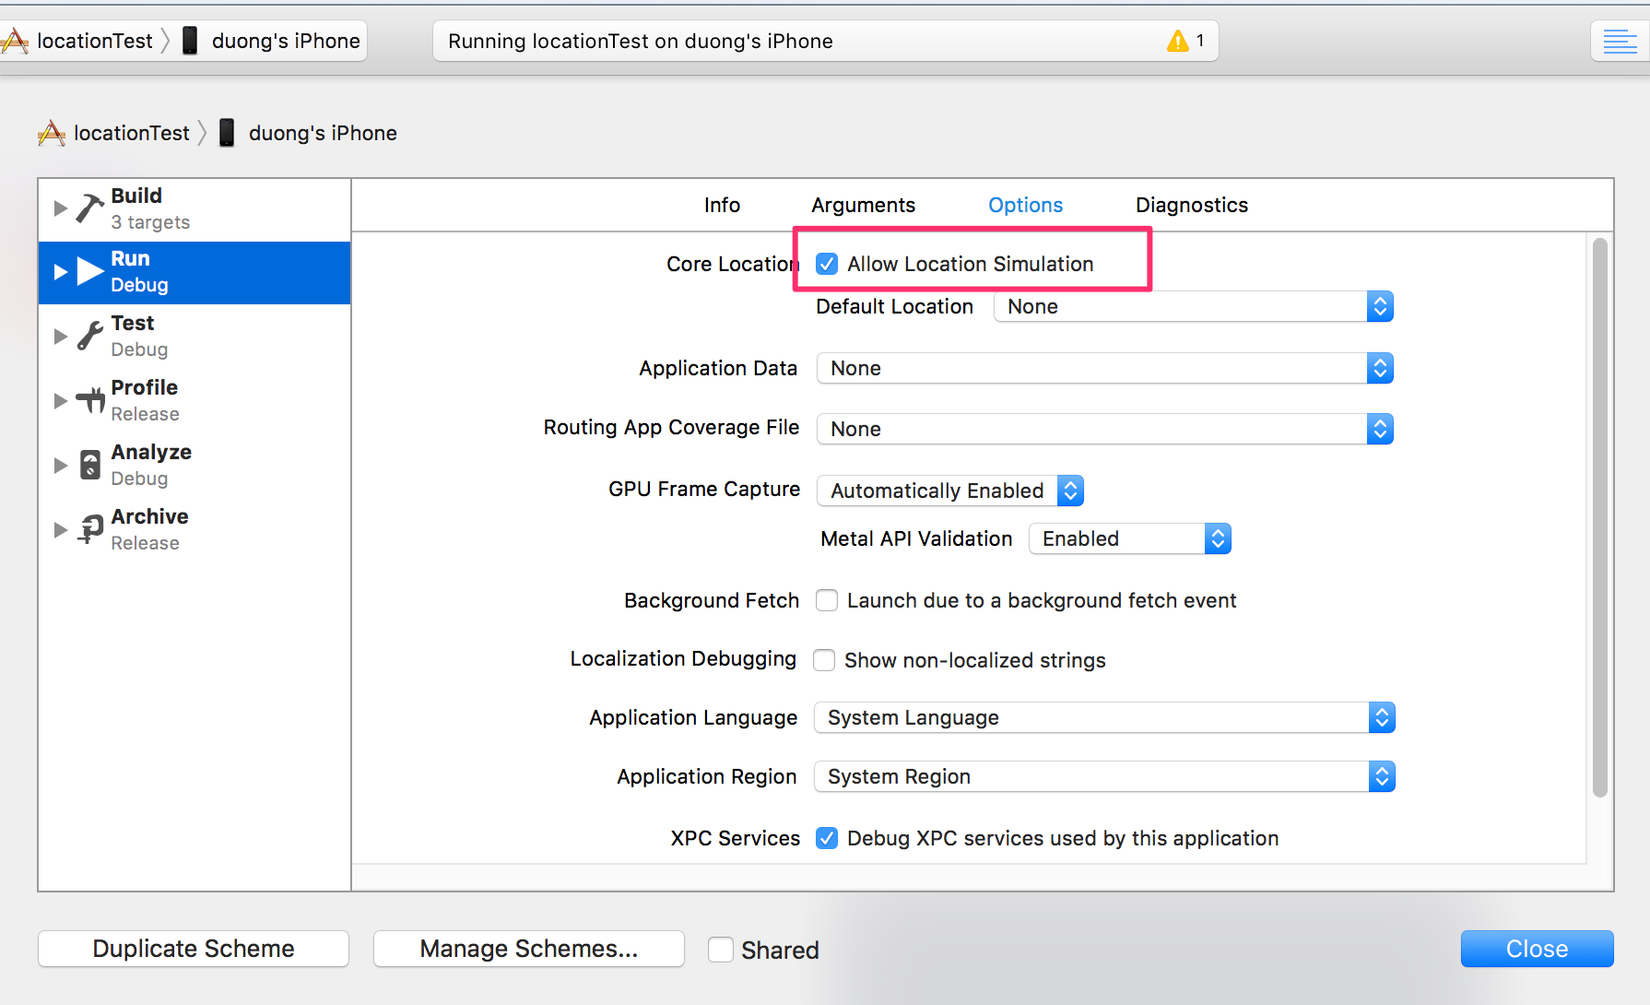
Task: Click the Duplicate Scheme button
Action: pyautogui.click(x=193, y=948)
